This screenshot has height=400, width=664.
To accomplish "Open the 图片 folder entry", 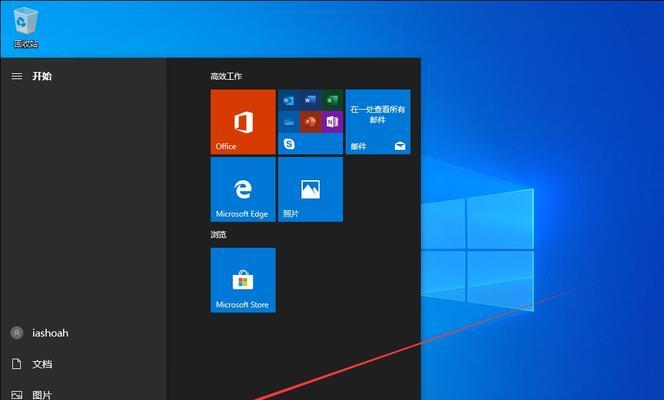I will 42,395.
